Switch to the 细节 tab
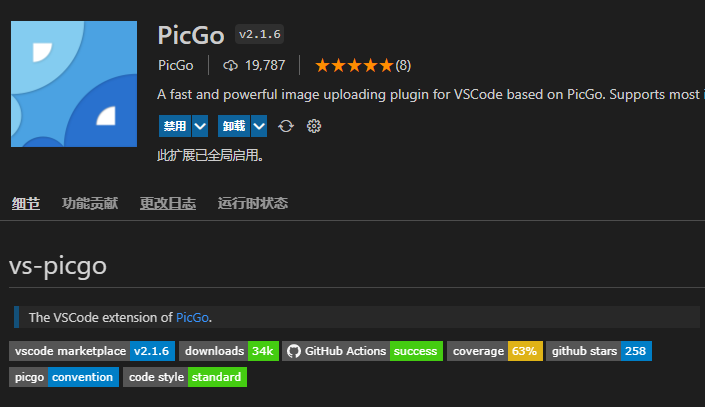 pos(26,203)
